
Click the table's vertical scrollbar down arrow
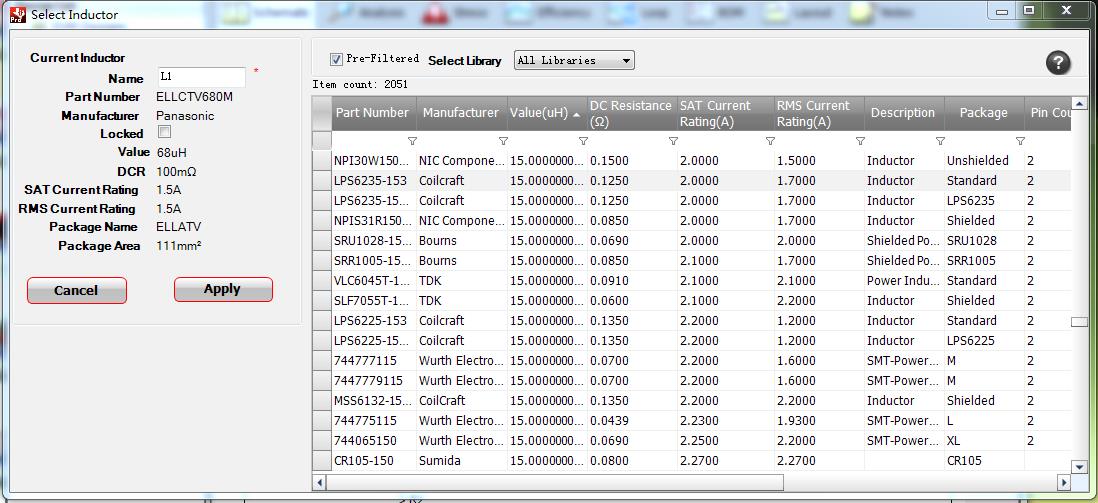[x=1078, y=466]
